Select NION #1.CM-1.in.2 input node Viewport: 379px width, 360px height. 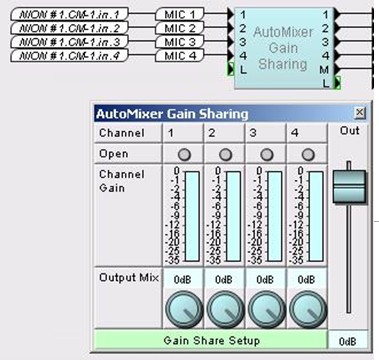click(x=69, y=28)
